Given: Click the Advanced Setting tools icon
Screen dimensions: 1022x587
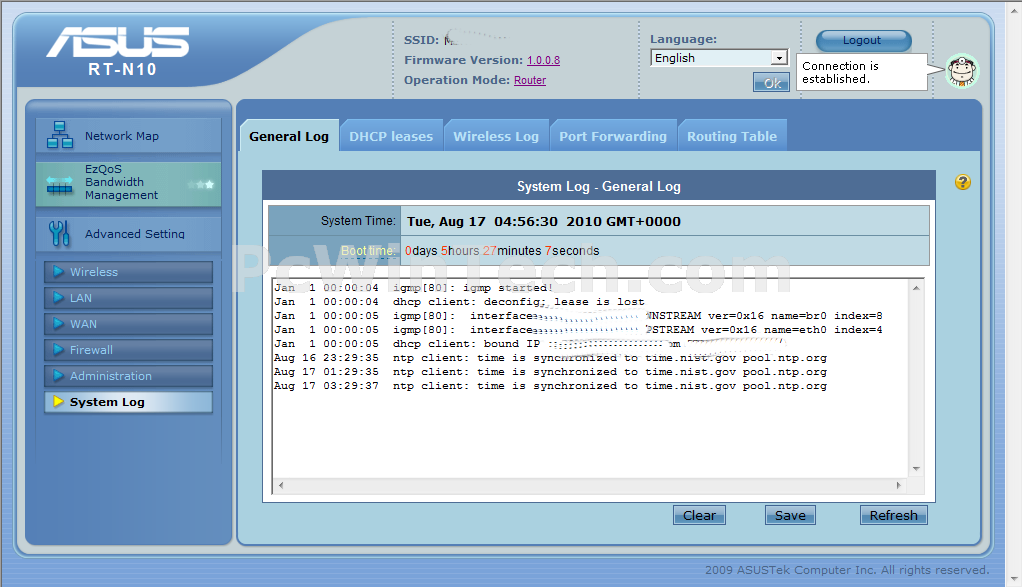Looking at the screenshot, I should 59,233.
